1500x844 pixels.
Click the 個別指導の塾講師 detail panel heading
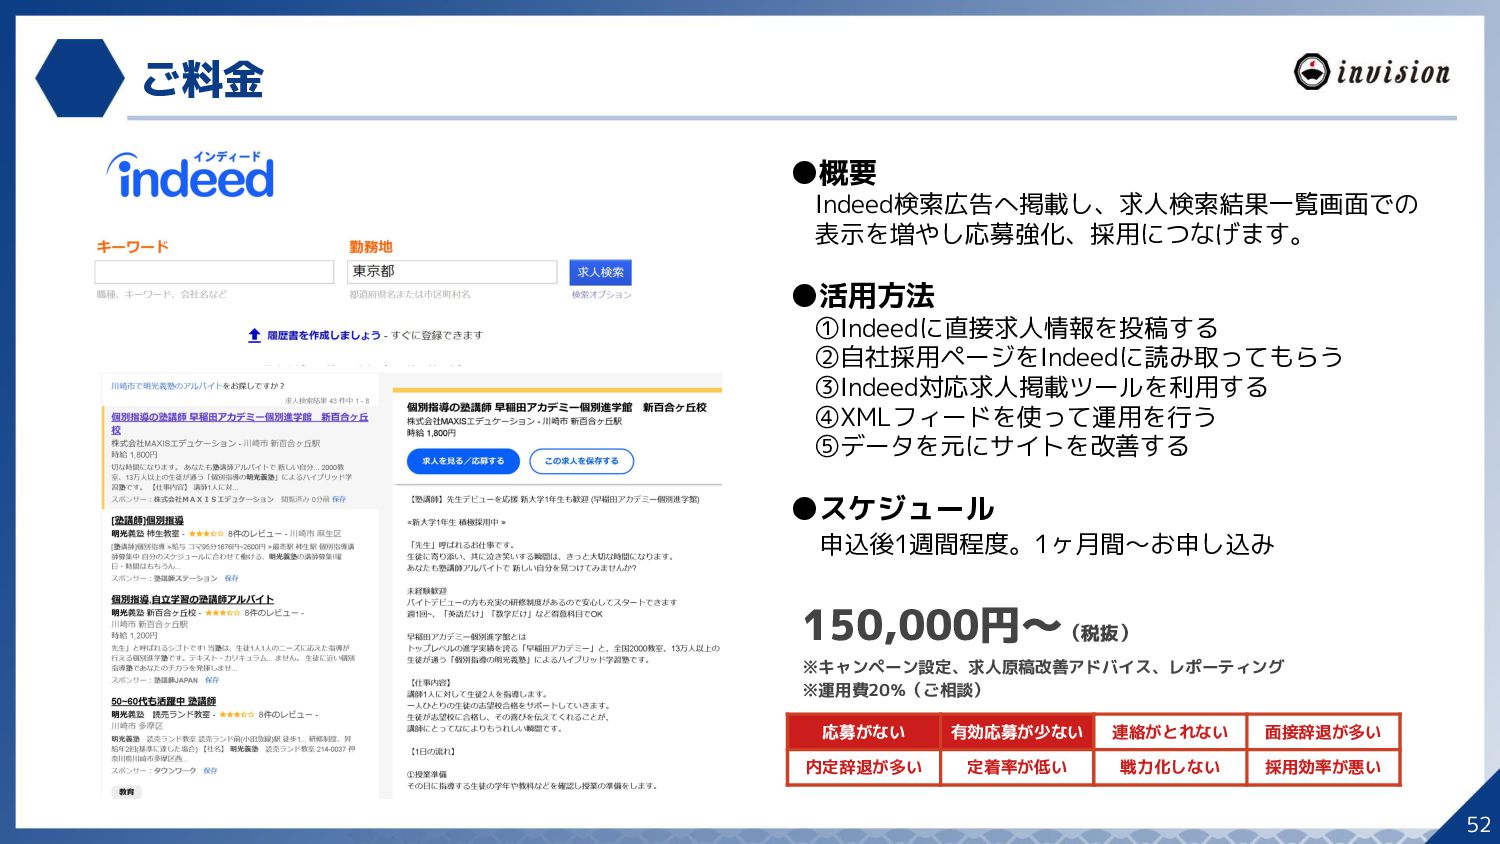pyautogui.click(x=556, y=408)
